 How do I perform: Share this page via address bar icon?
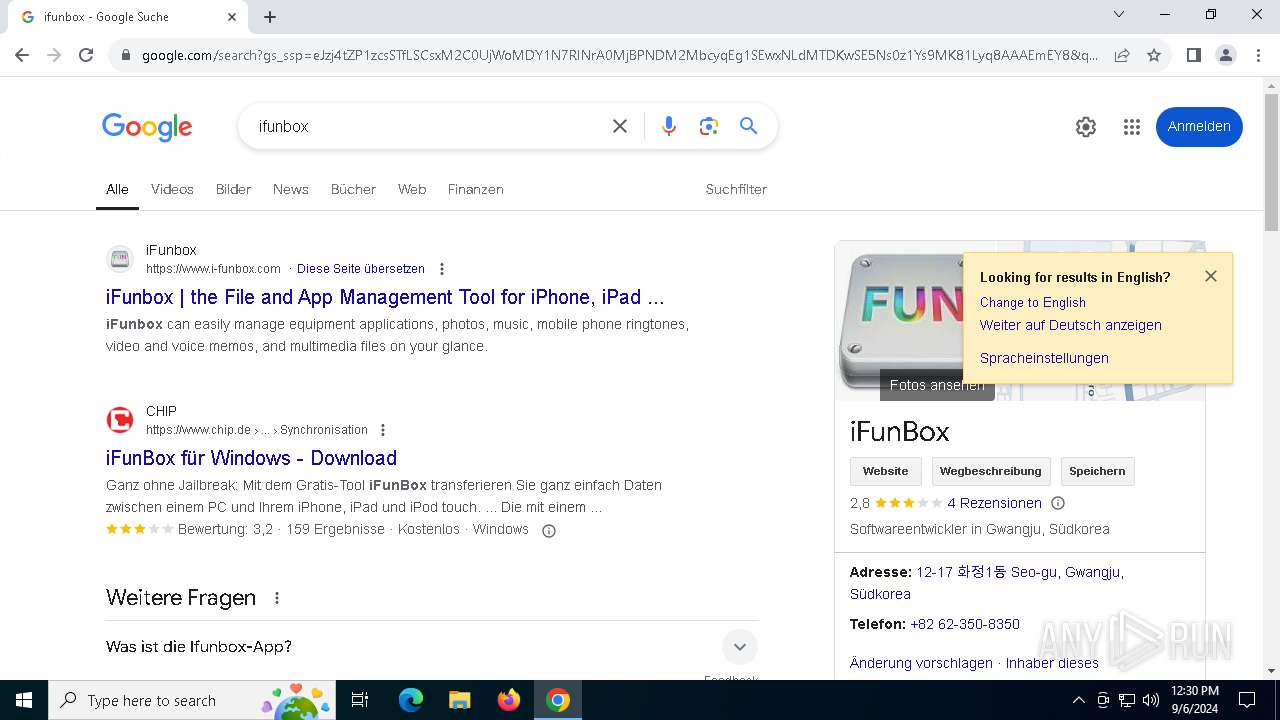[x=1122, y=55]
